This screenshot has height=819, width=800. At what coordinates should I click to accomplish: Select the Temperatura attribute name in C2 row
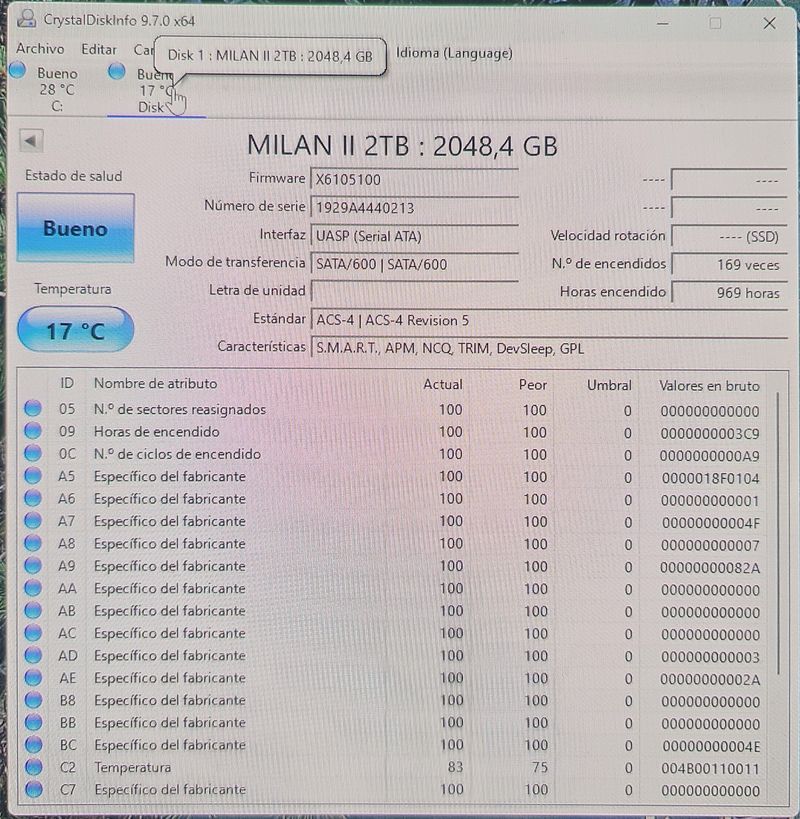tap(133, 767)
